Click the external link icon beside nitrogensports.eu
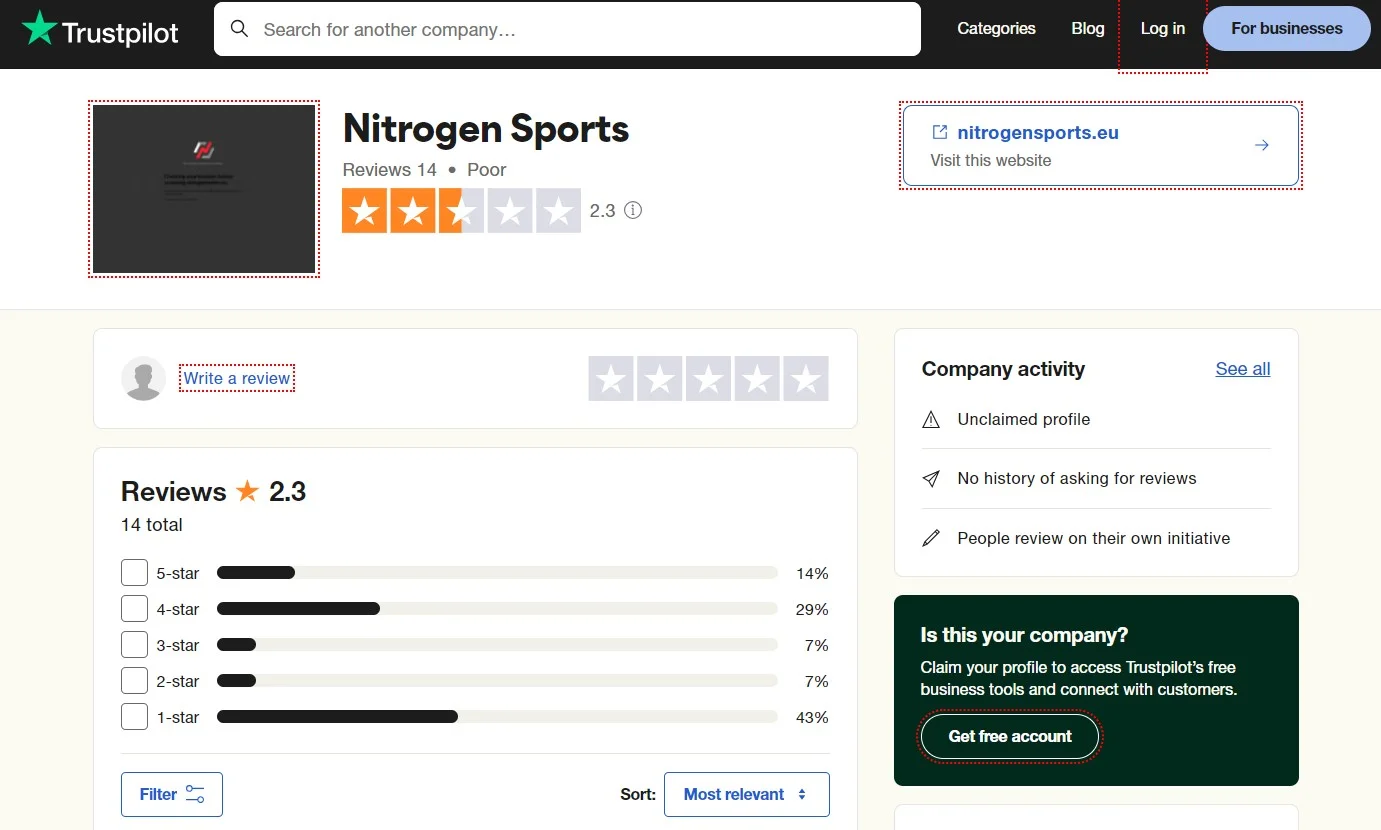Screen dimensions: 1381x830 click(x=937, y=131)
